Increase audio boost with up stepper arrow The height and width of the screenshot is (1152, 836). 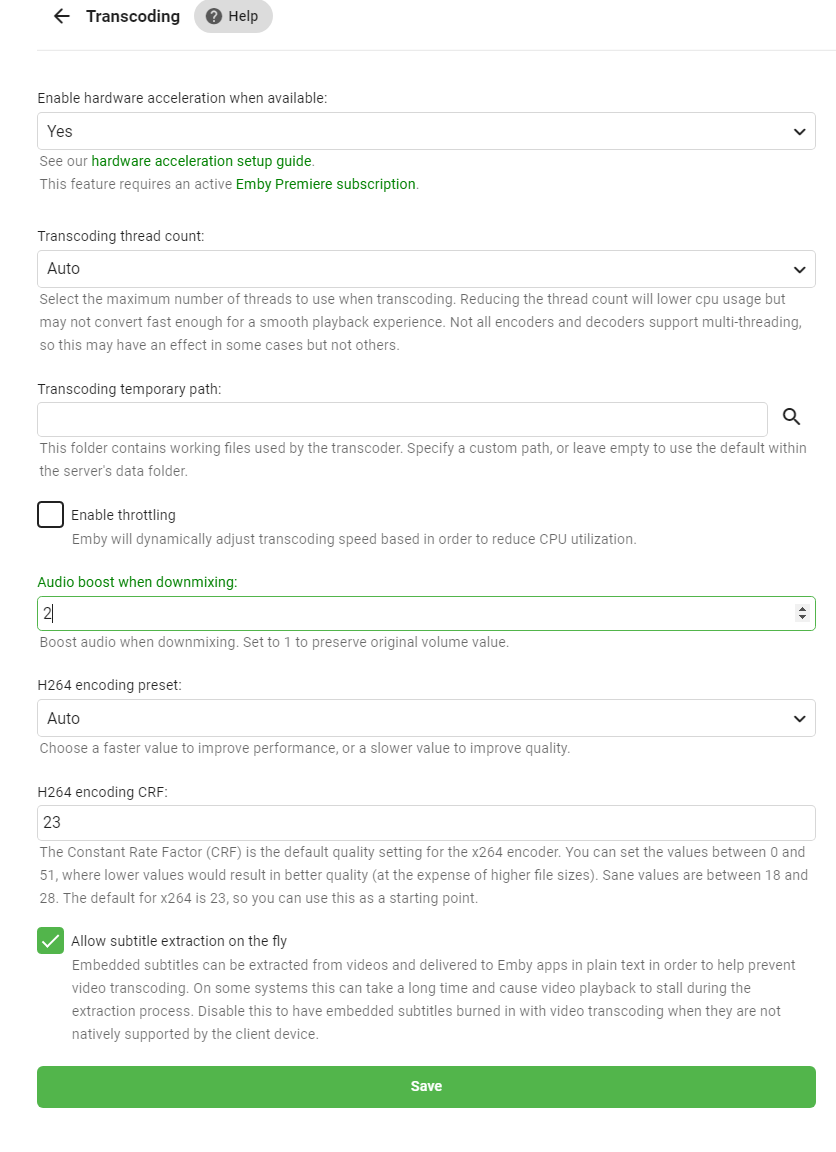[802, 609]
